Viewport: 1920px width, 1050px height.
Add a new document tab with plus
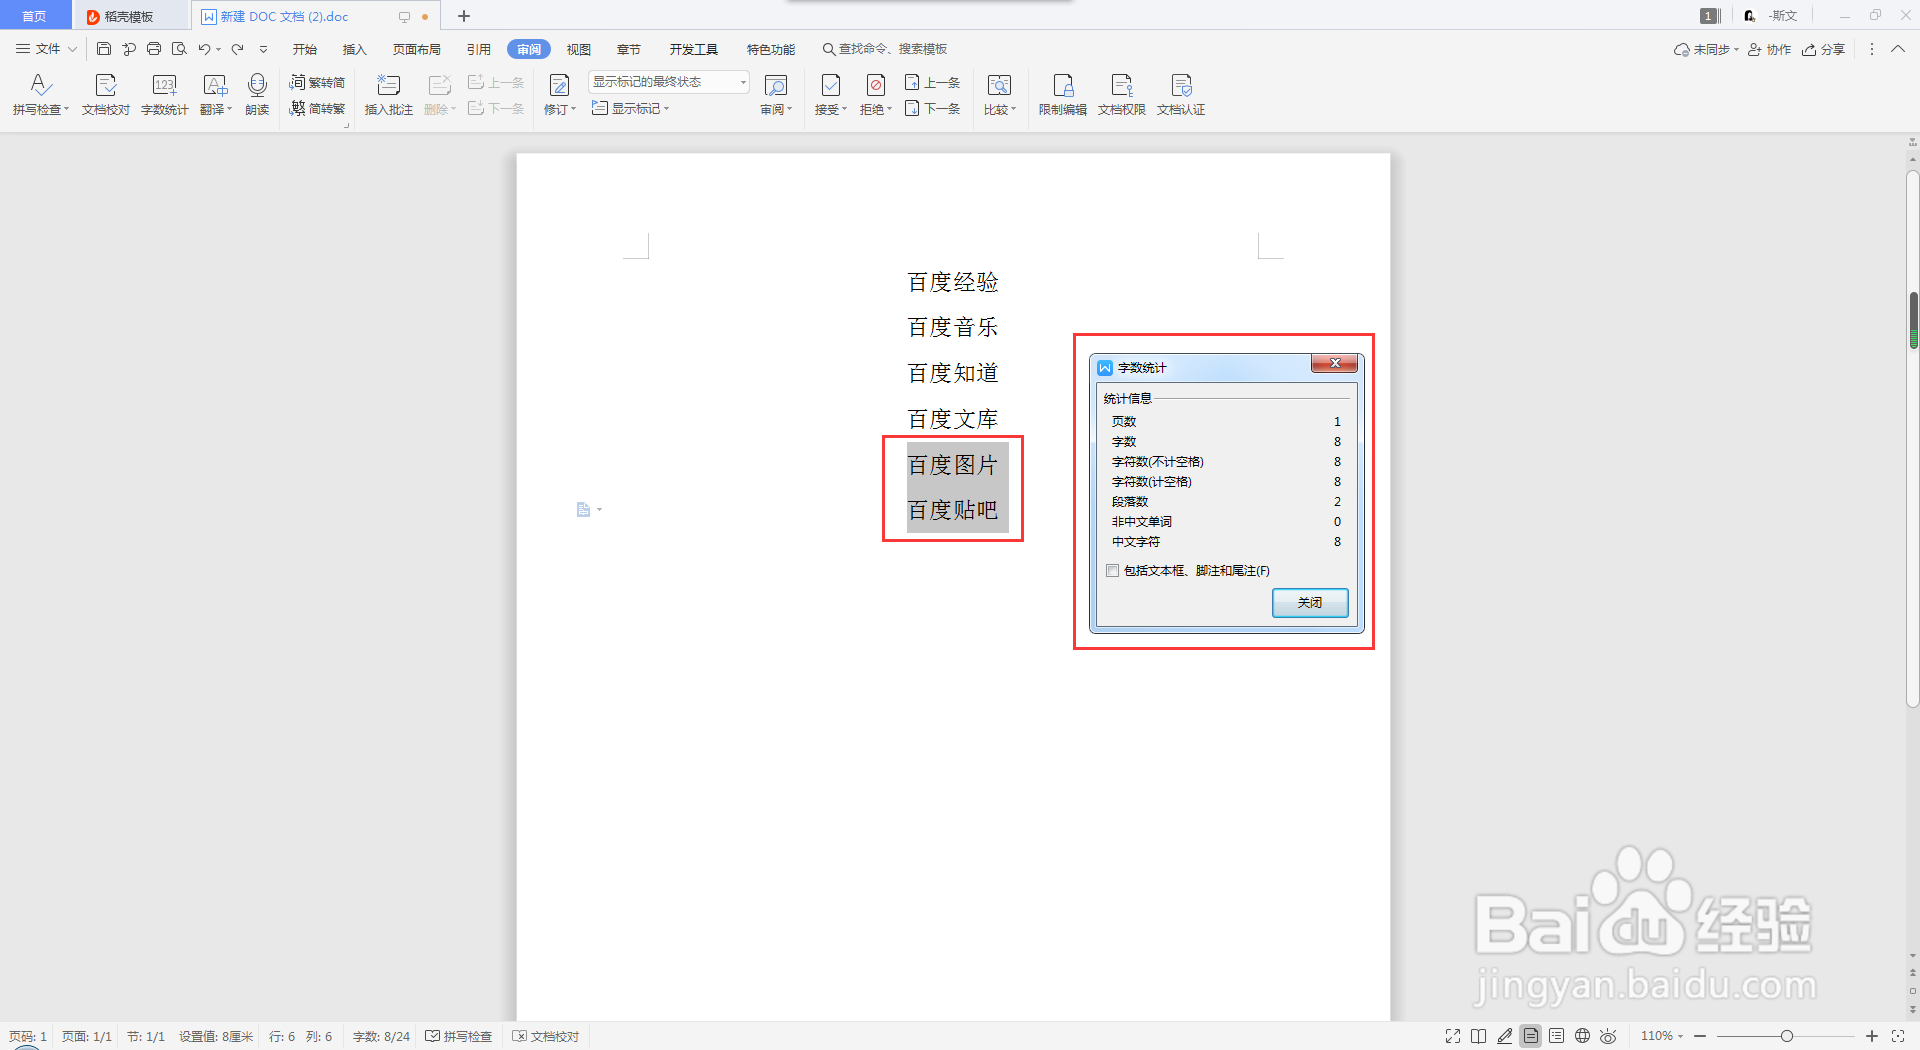[464, 16]
